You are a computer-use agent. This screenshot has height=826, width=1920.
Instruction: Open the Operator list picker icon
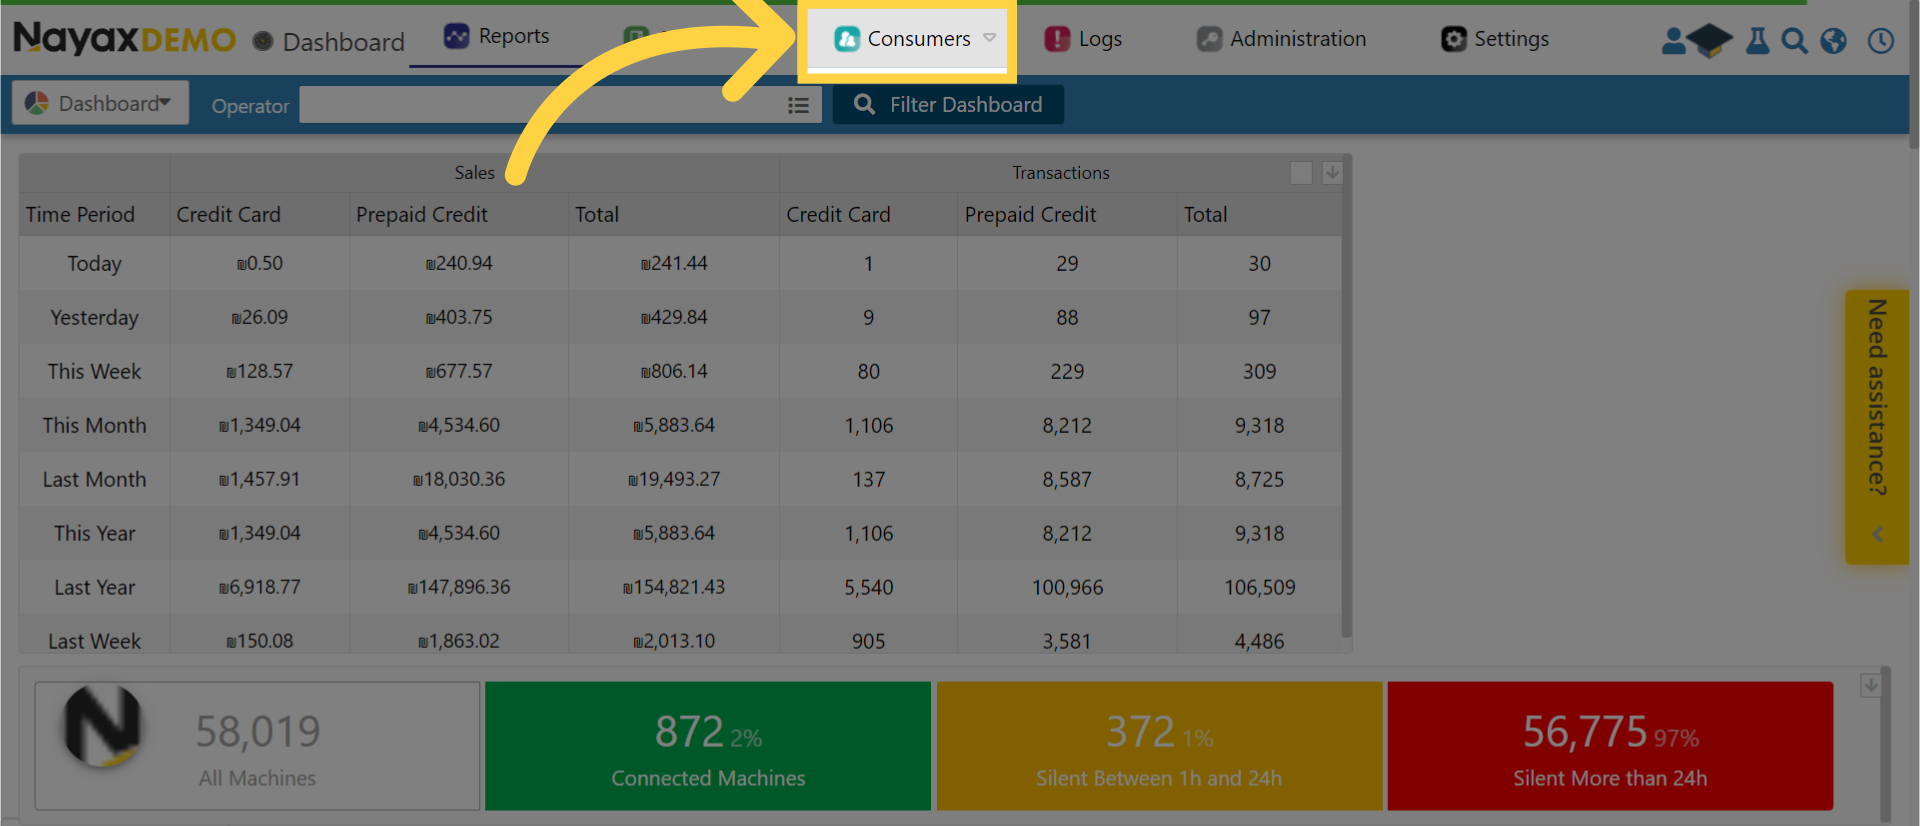[798, 105]
